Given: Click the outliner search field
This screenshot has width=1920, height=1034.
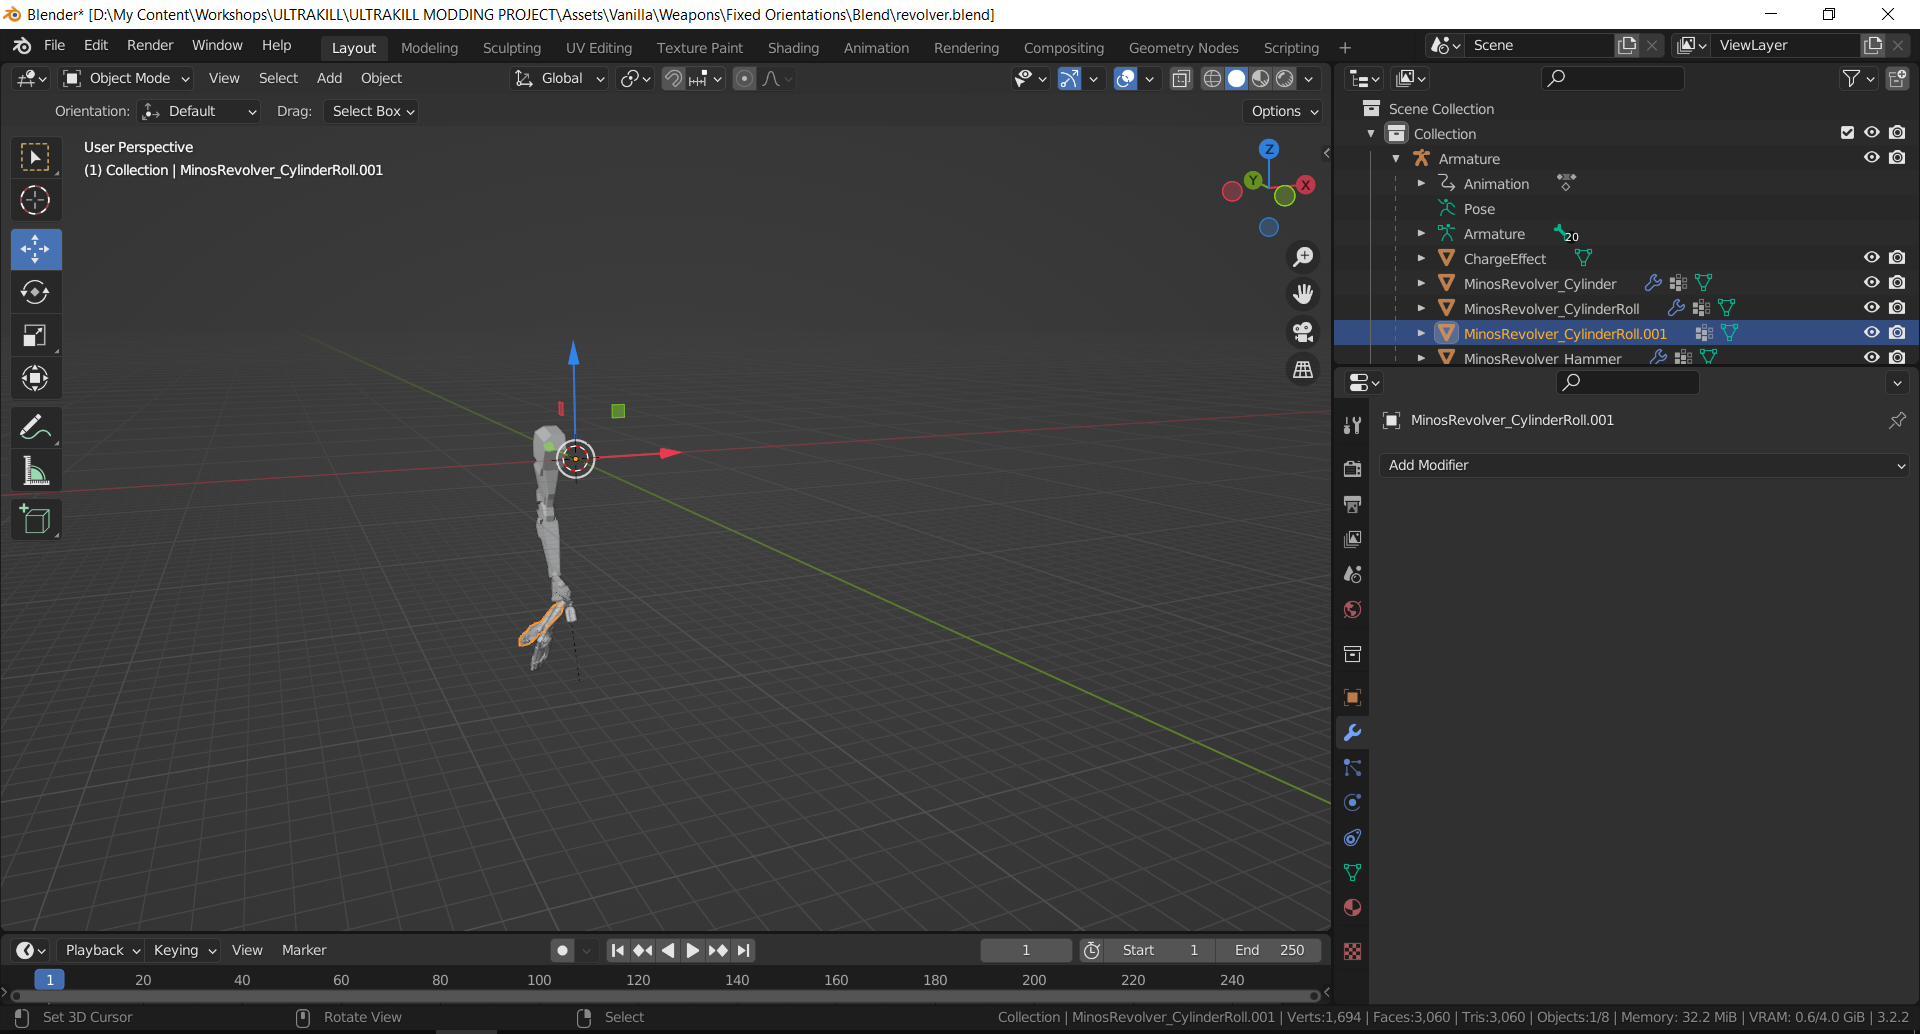Looking at the screenshot, I should pos(1612,79).
